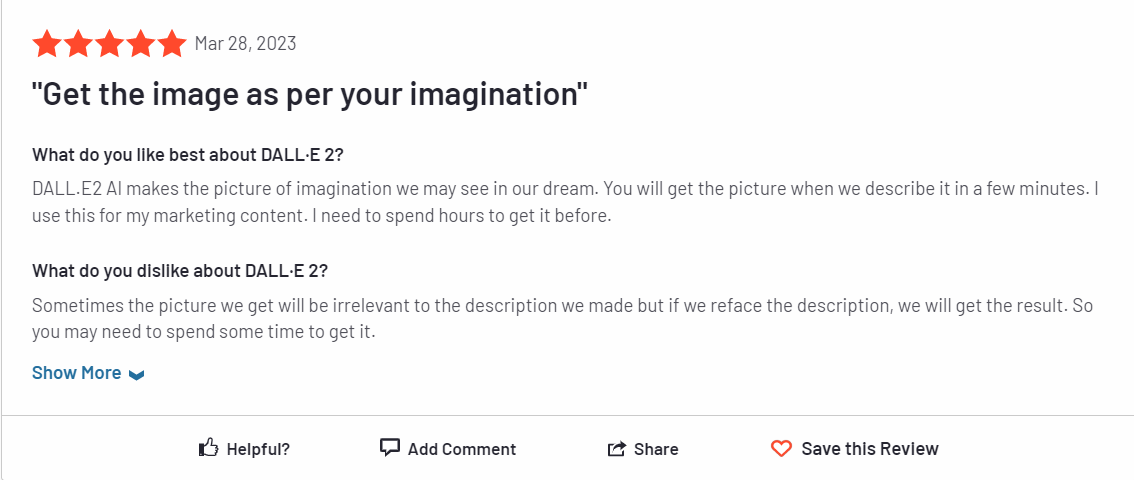Select Save this Review
Screen dimensions: 1134x480
pyautogui.click(x=870, y=449)
